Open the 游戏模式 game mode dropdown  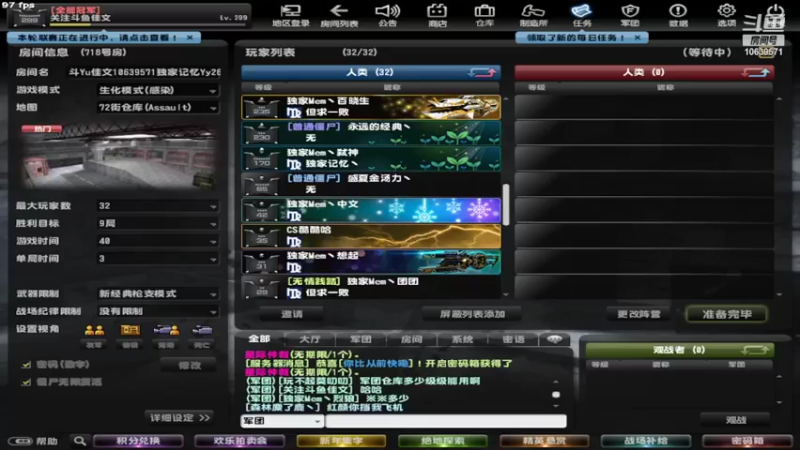[x=158, y=90]
